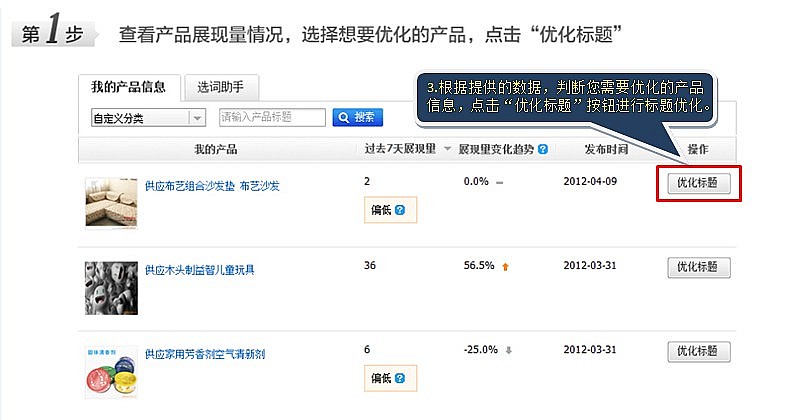The height and width of the screenshot is (420, 800).
Task: Click the 发布时间 column header
Action: (606, 149)
